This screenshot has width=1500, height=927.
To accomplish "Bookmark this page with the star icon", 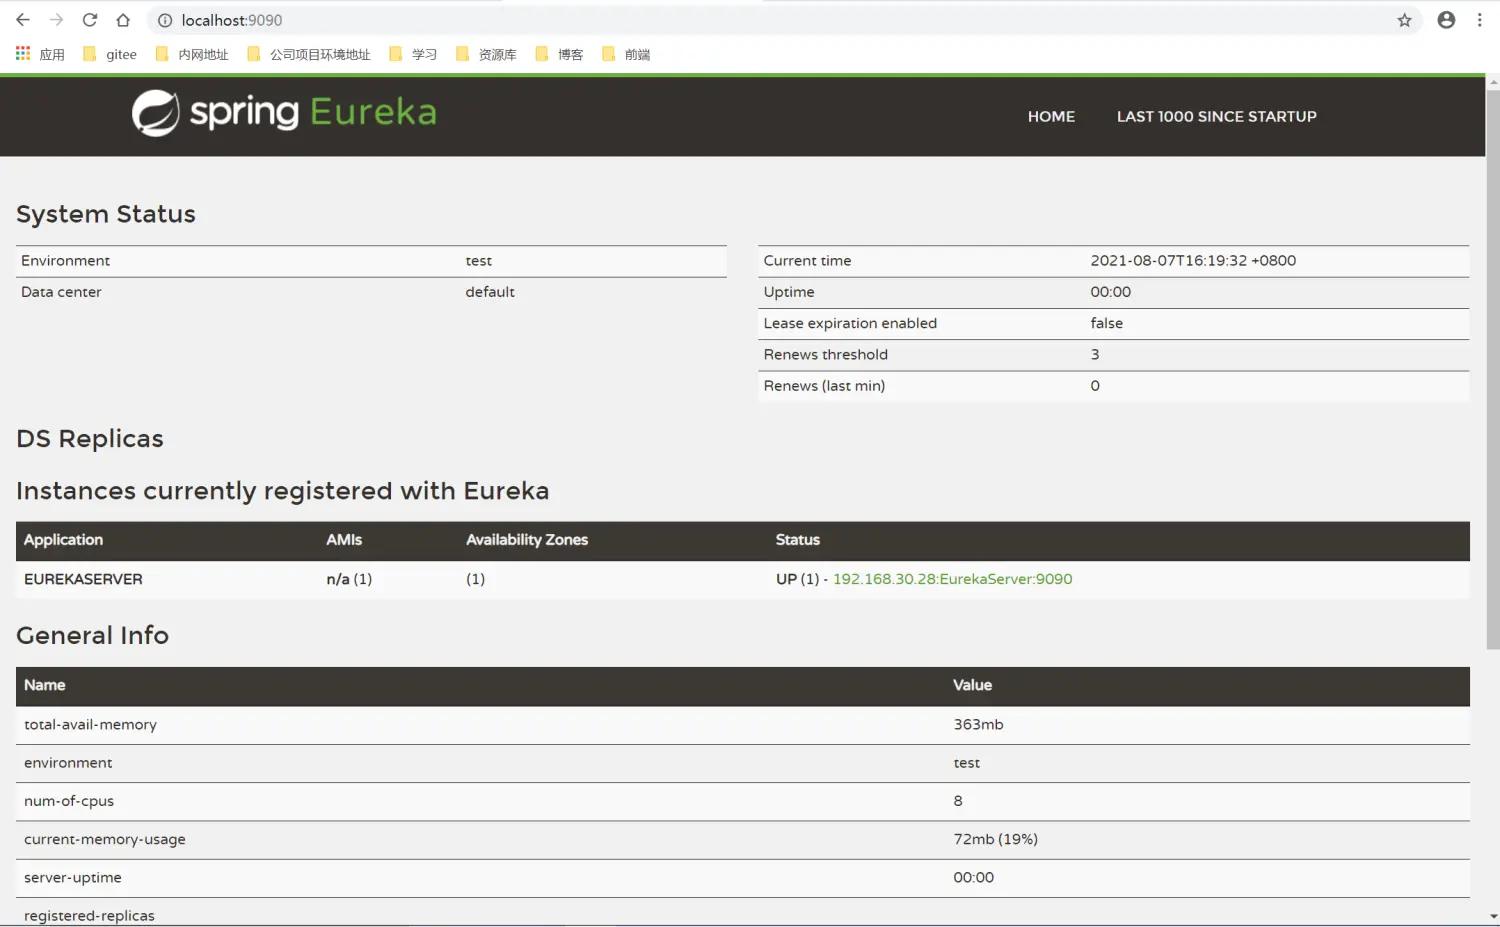I will click(x=1404, y=20).
